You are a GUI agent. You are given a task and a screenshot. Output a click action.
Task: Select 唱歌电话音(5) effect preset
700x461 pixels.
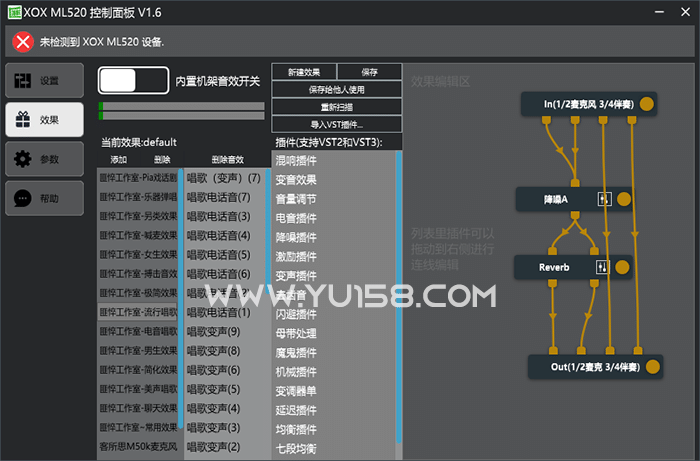225,255
